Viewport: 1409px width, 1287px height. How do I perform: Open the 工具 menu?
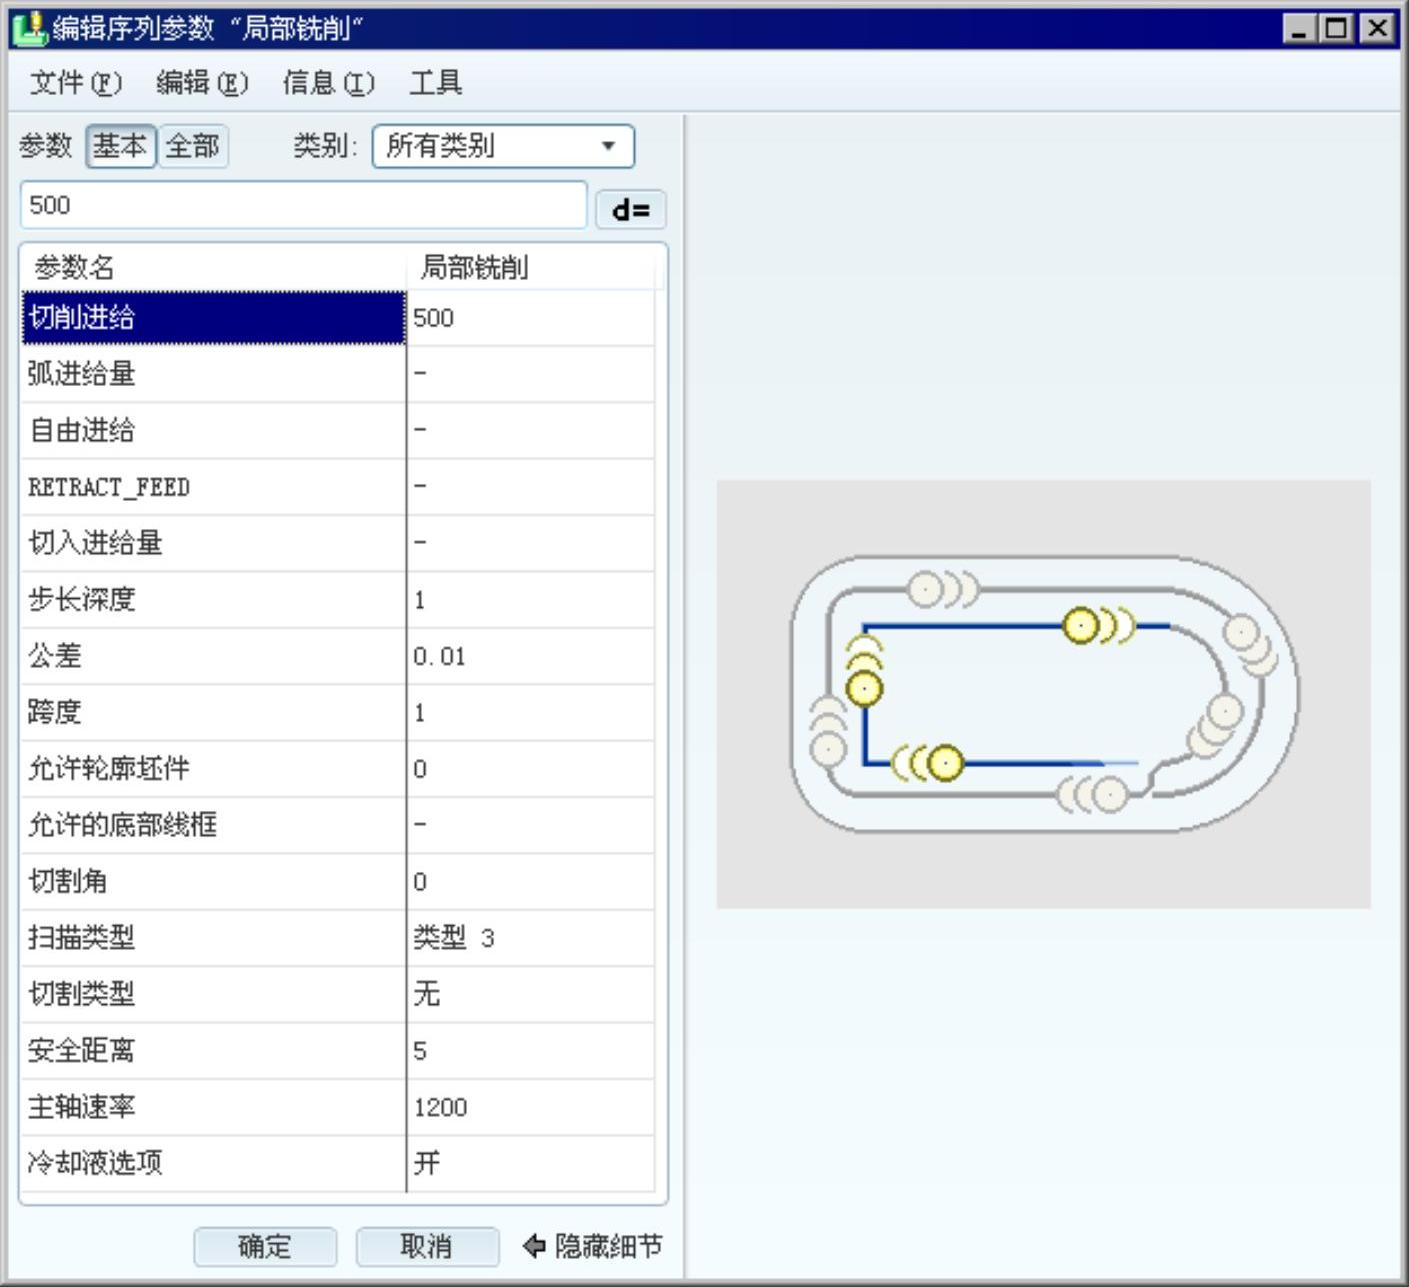point(435,82)
